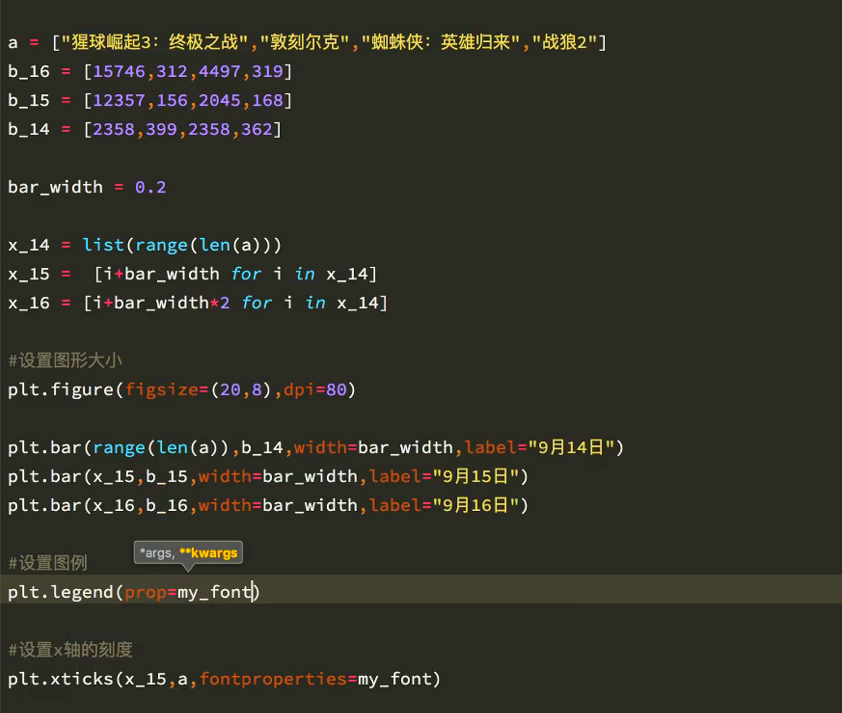Image resolution: width=842 pixels, height=713 pixels.
Task: Click the bar_width*2 expression in x_16
Action: [172, 303]
